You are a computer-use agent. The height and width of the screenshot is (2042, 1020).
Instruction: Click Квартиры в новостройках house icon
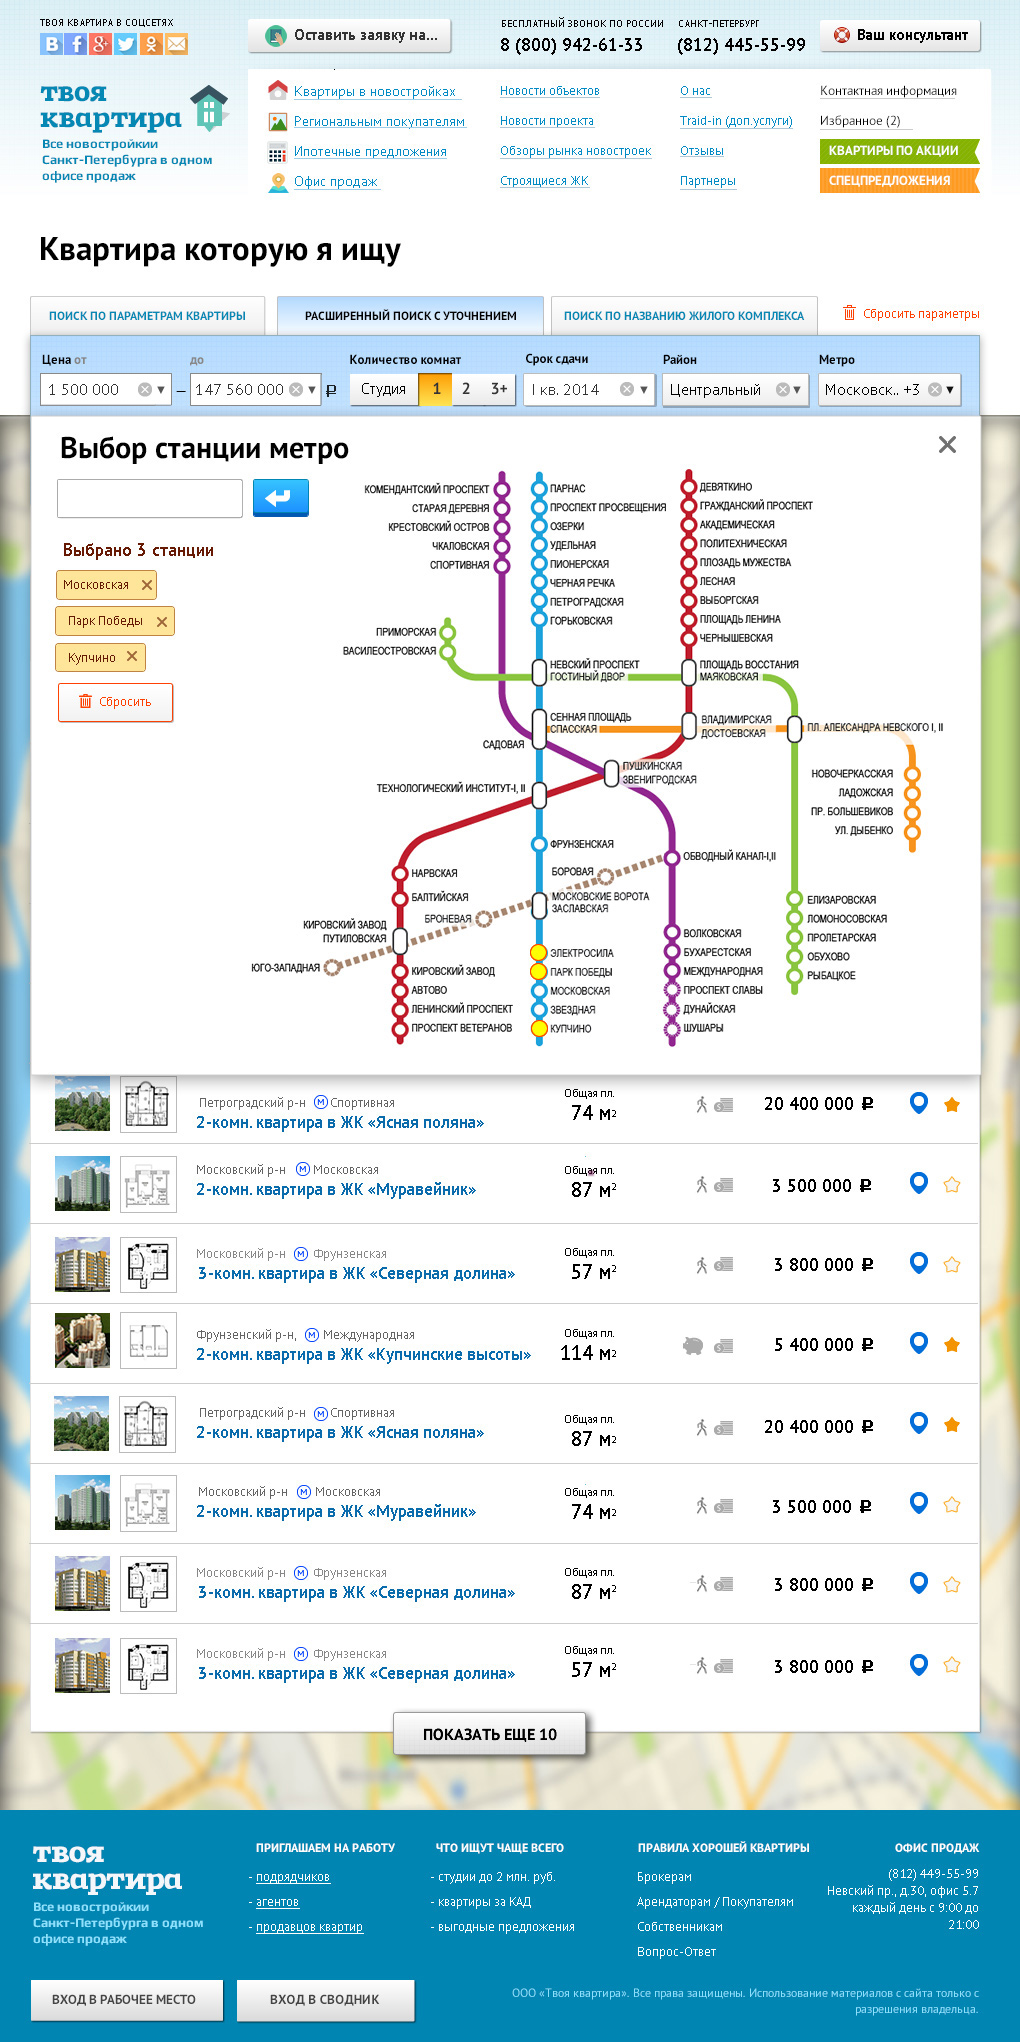(x=277, y=90)
